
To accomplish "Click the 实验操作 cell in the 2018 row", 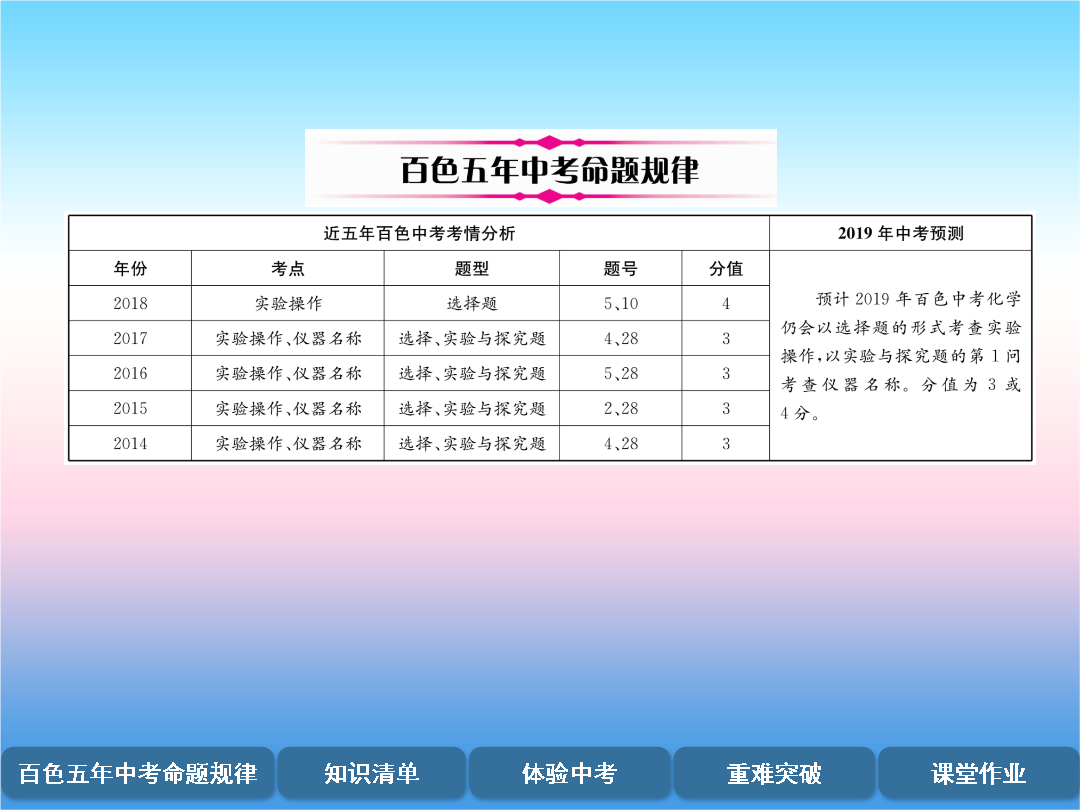I will click(x=288, y=303).
